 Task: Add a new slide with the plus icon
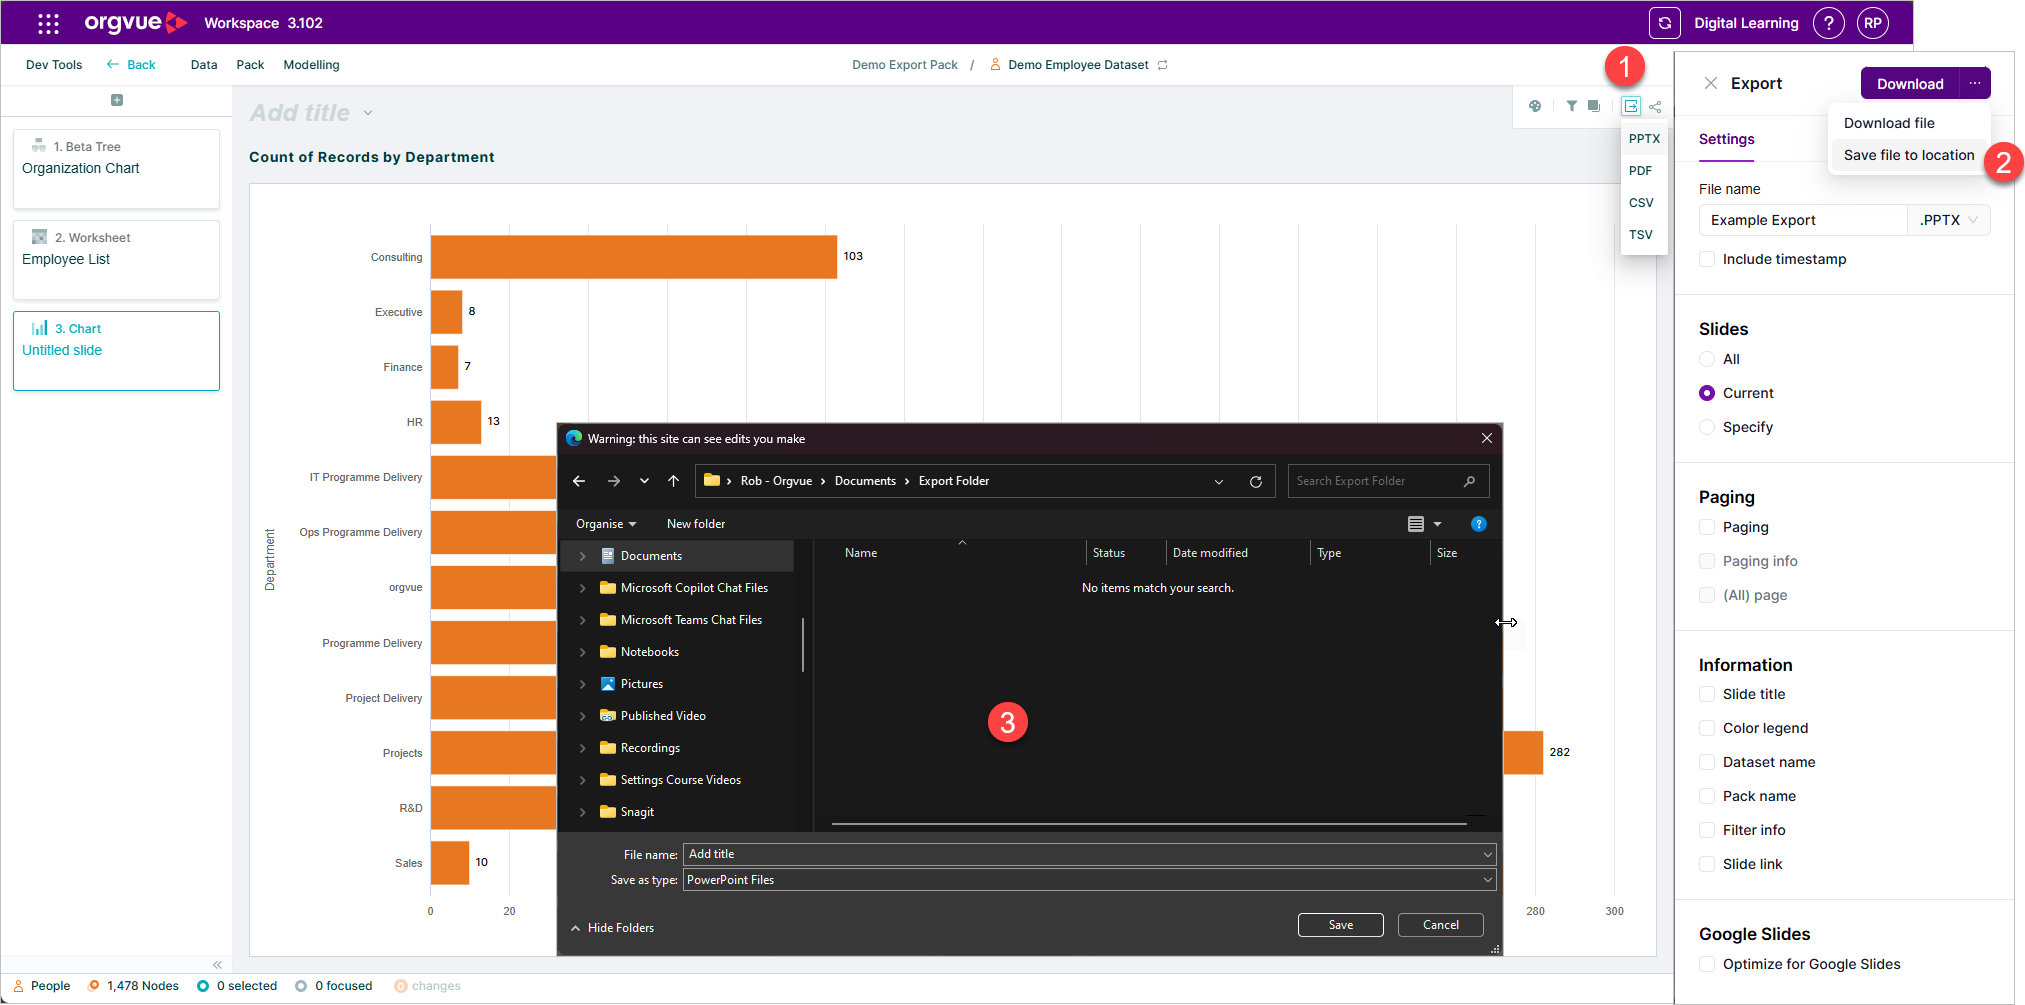117,100
